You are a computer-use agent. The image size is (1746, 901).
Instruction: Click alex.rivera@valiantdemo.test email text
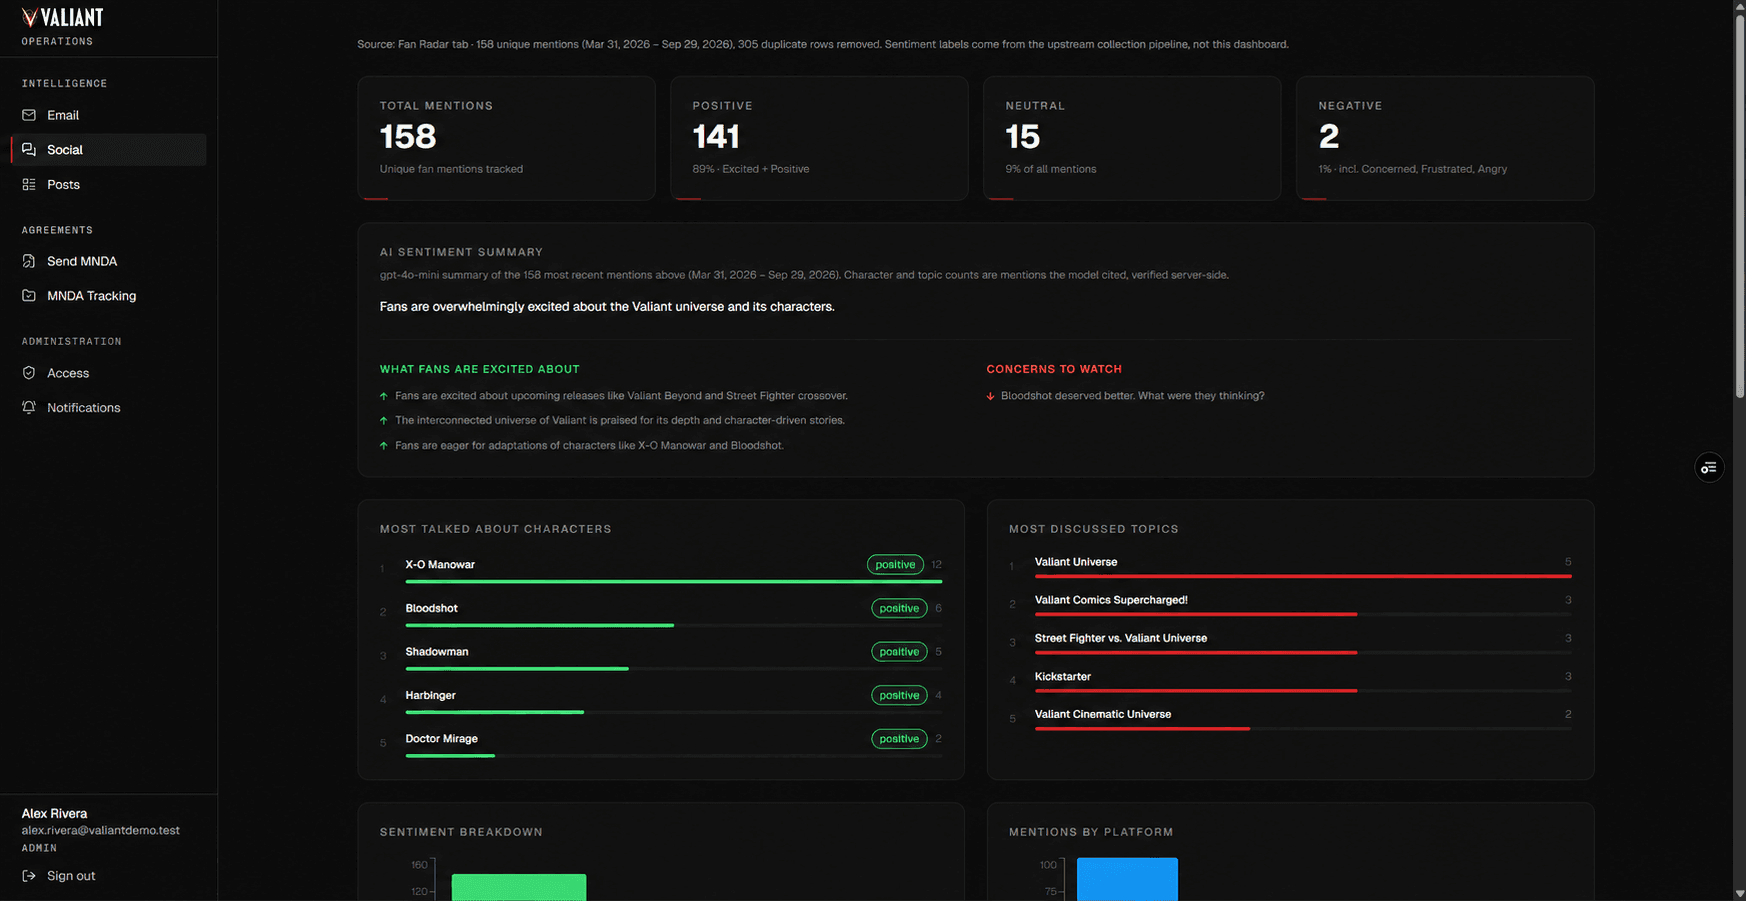pos(101,831)
